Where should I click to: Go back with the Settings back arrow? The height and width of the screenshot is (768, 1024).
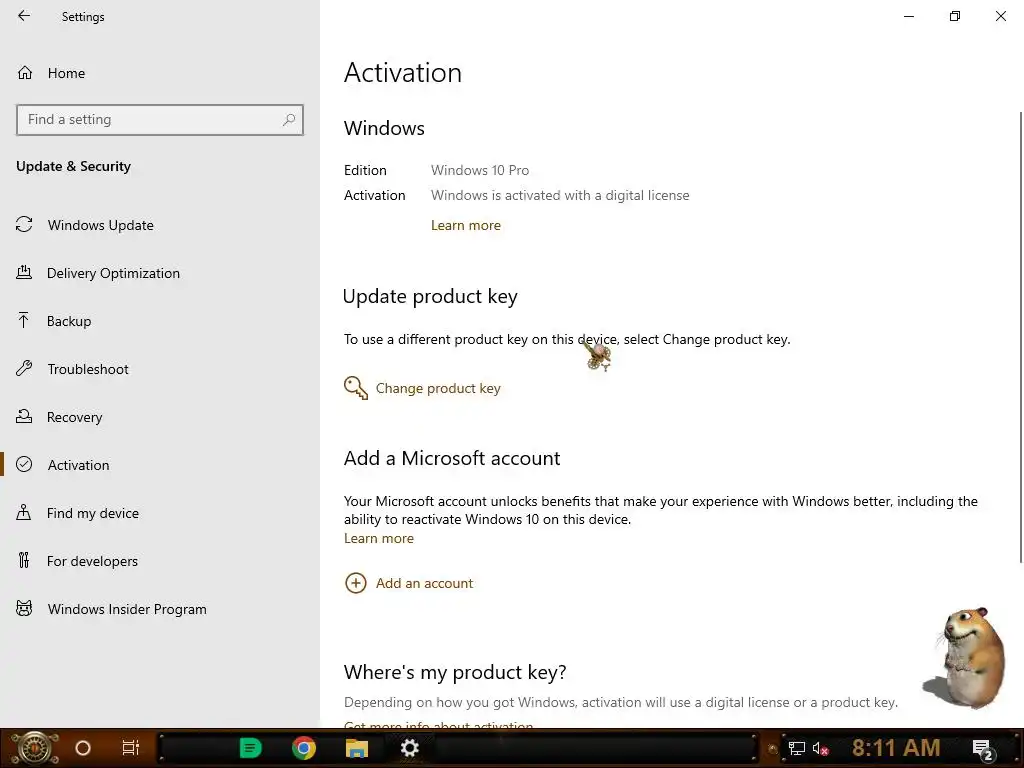point(24,16)
